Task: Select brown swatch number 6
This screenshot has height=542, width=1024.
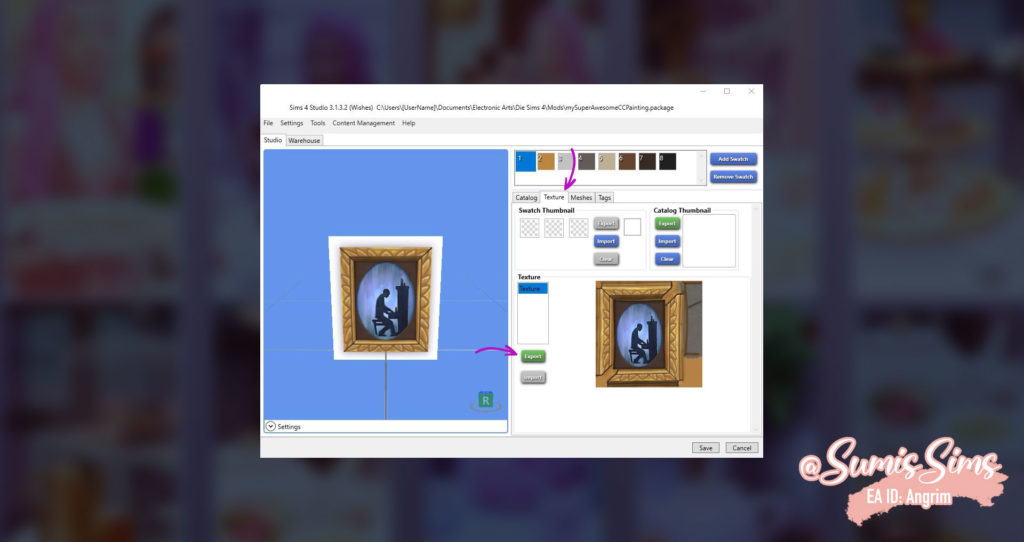Action: point(627,161)
